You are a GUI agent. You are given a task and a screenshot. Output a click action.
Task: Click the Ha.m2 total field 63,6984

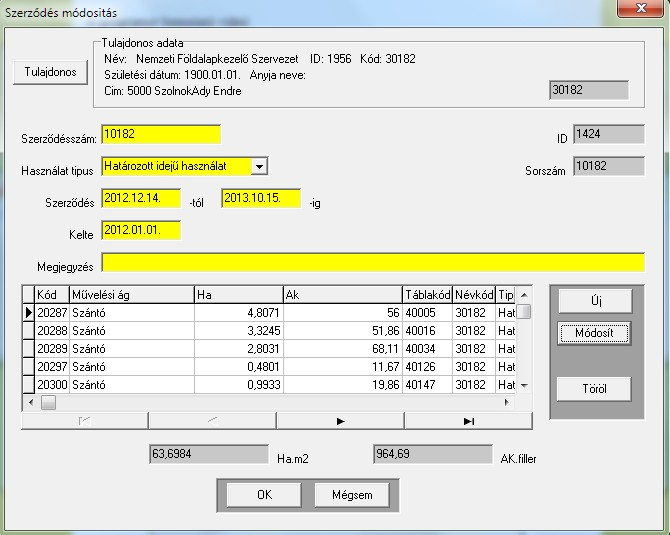pos(209,454)
